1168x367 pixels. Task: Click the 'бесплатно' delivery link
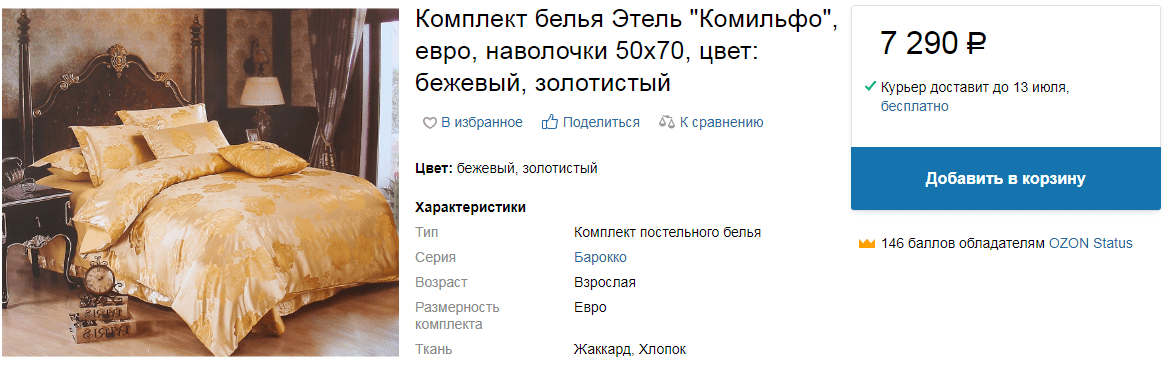pos(915,106)
